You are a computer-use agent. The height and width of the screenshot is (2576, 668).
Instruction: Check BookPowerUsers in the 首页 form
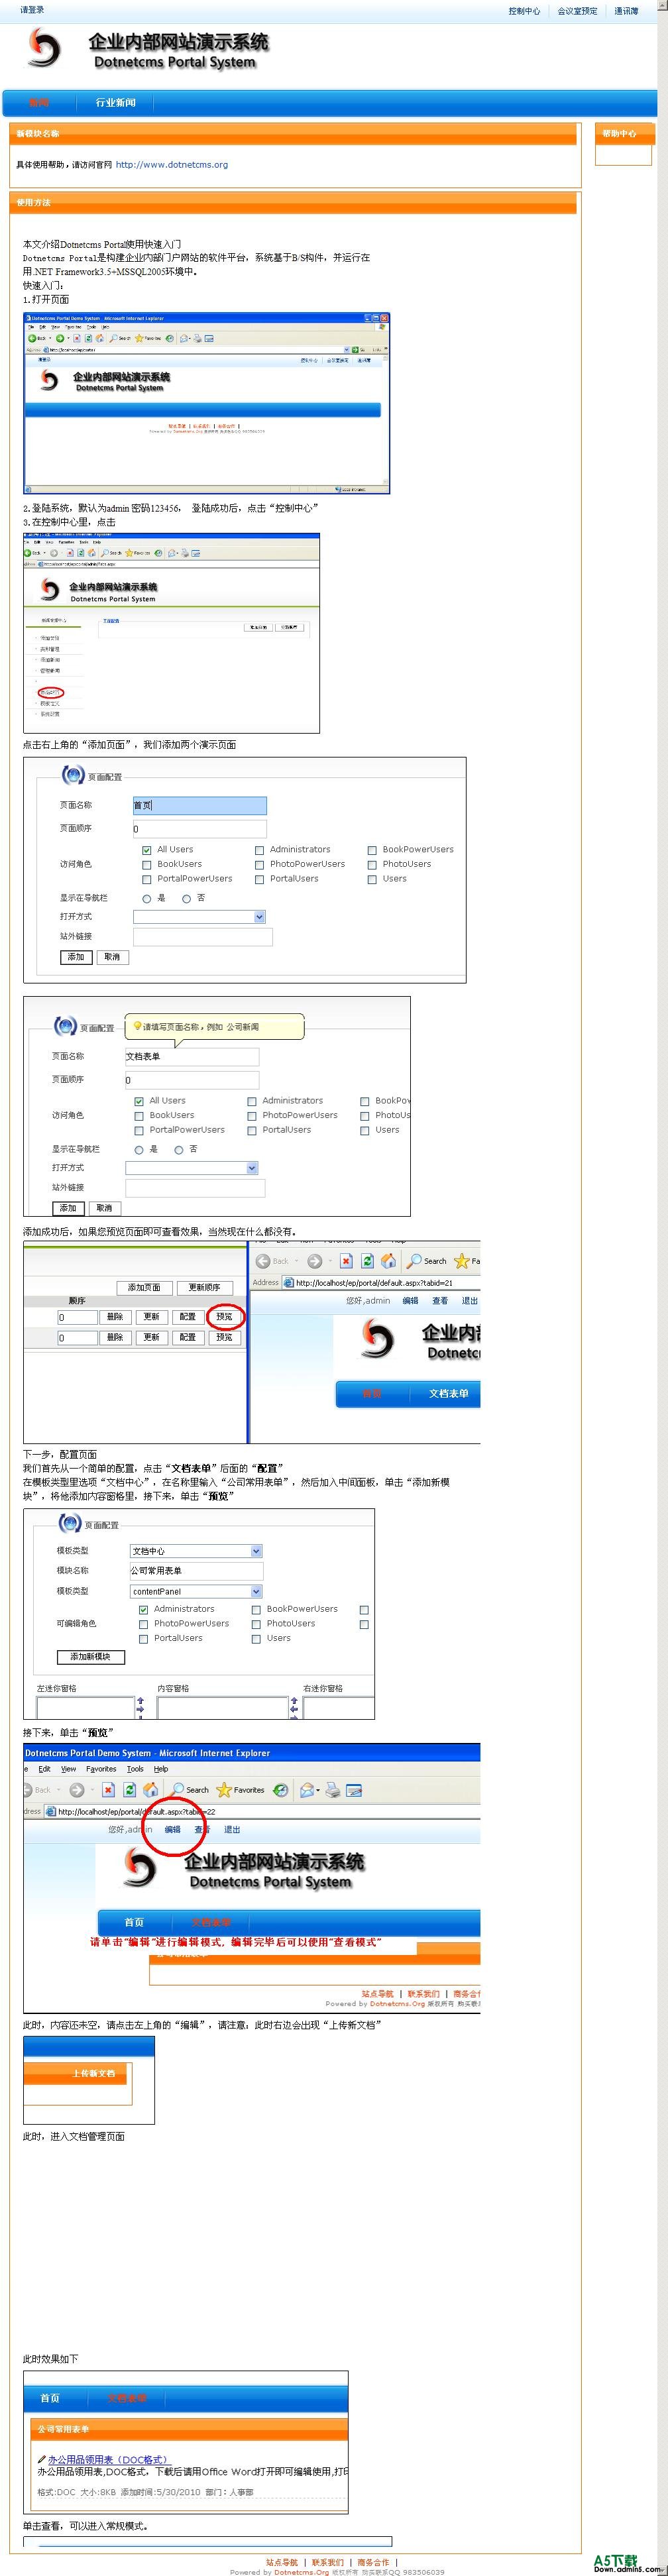[372, 850]
